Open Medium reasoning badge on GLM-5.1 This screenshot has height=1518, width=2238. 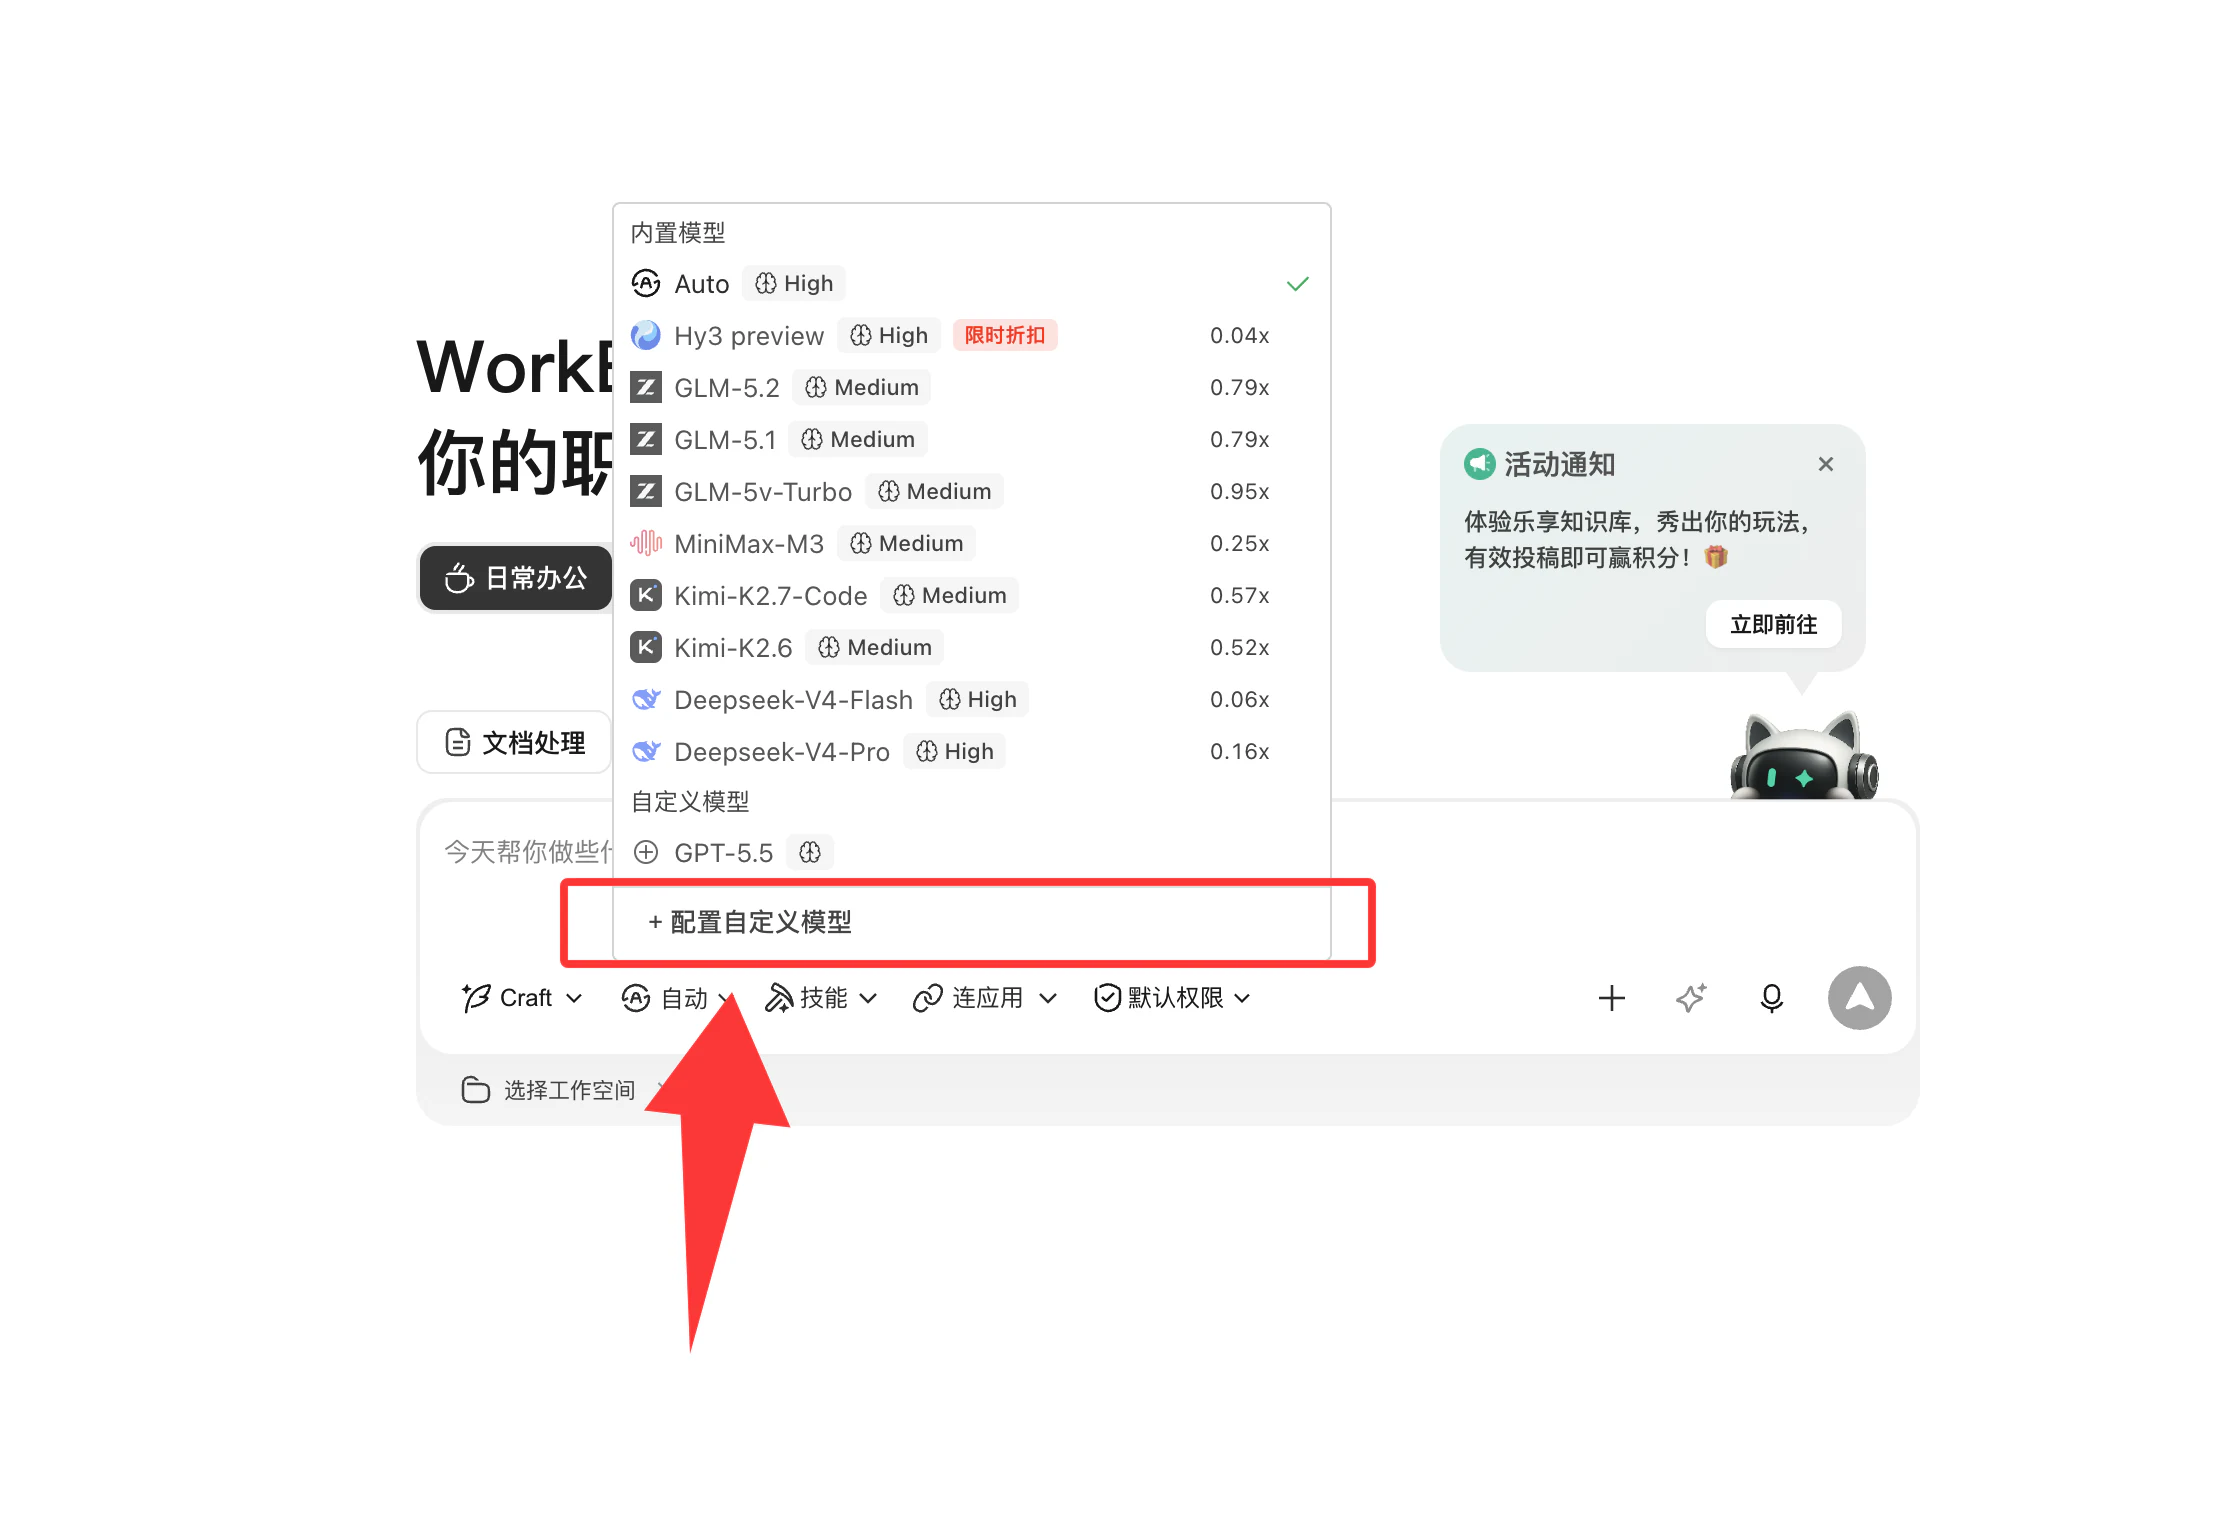click(x=858, y=440)
